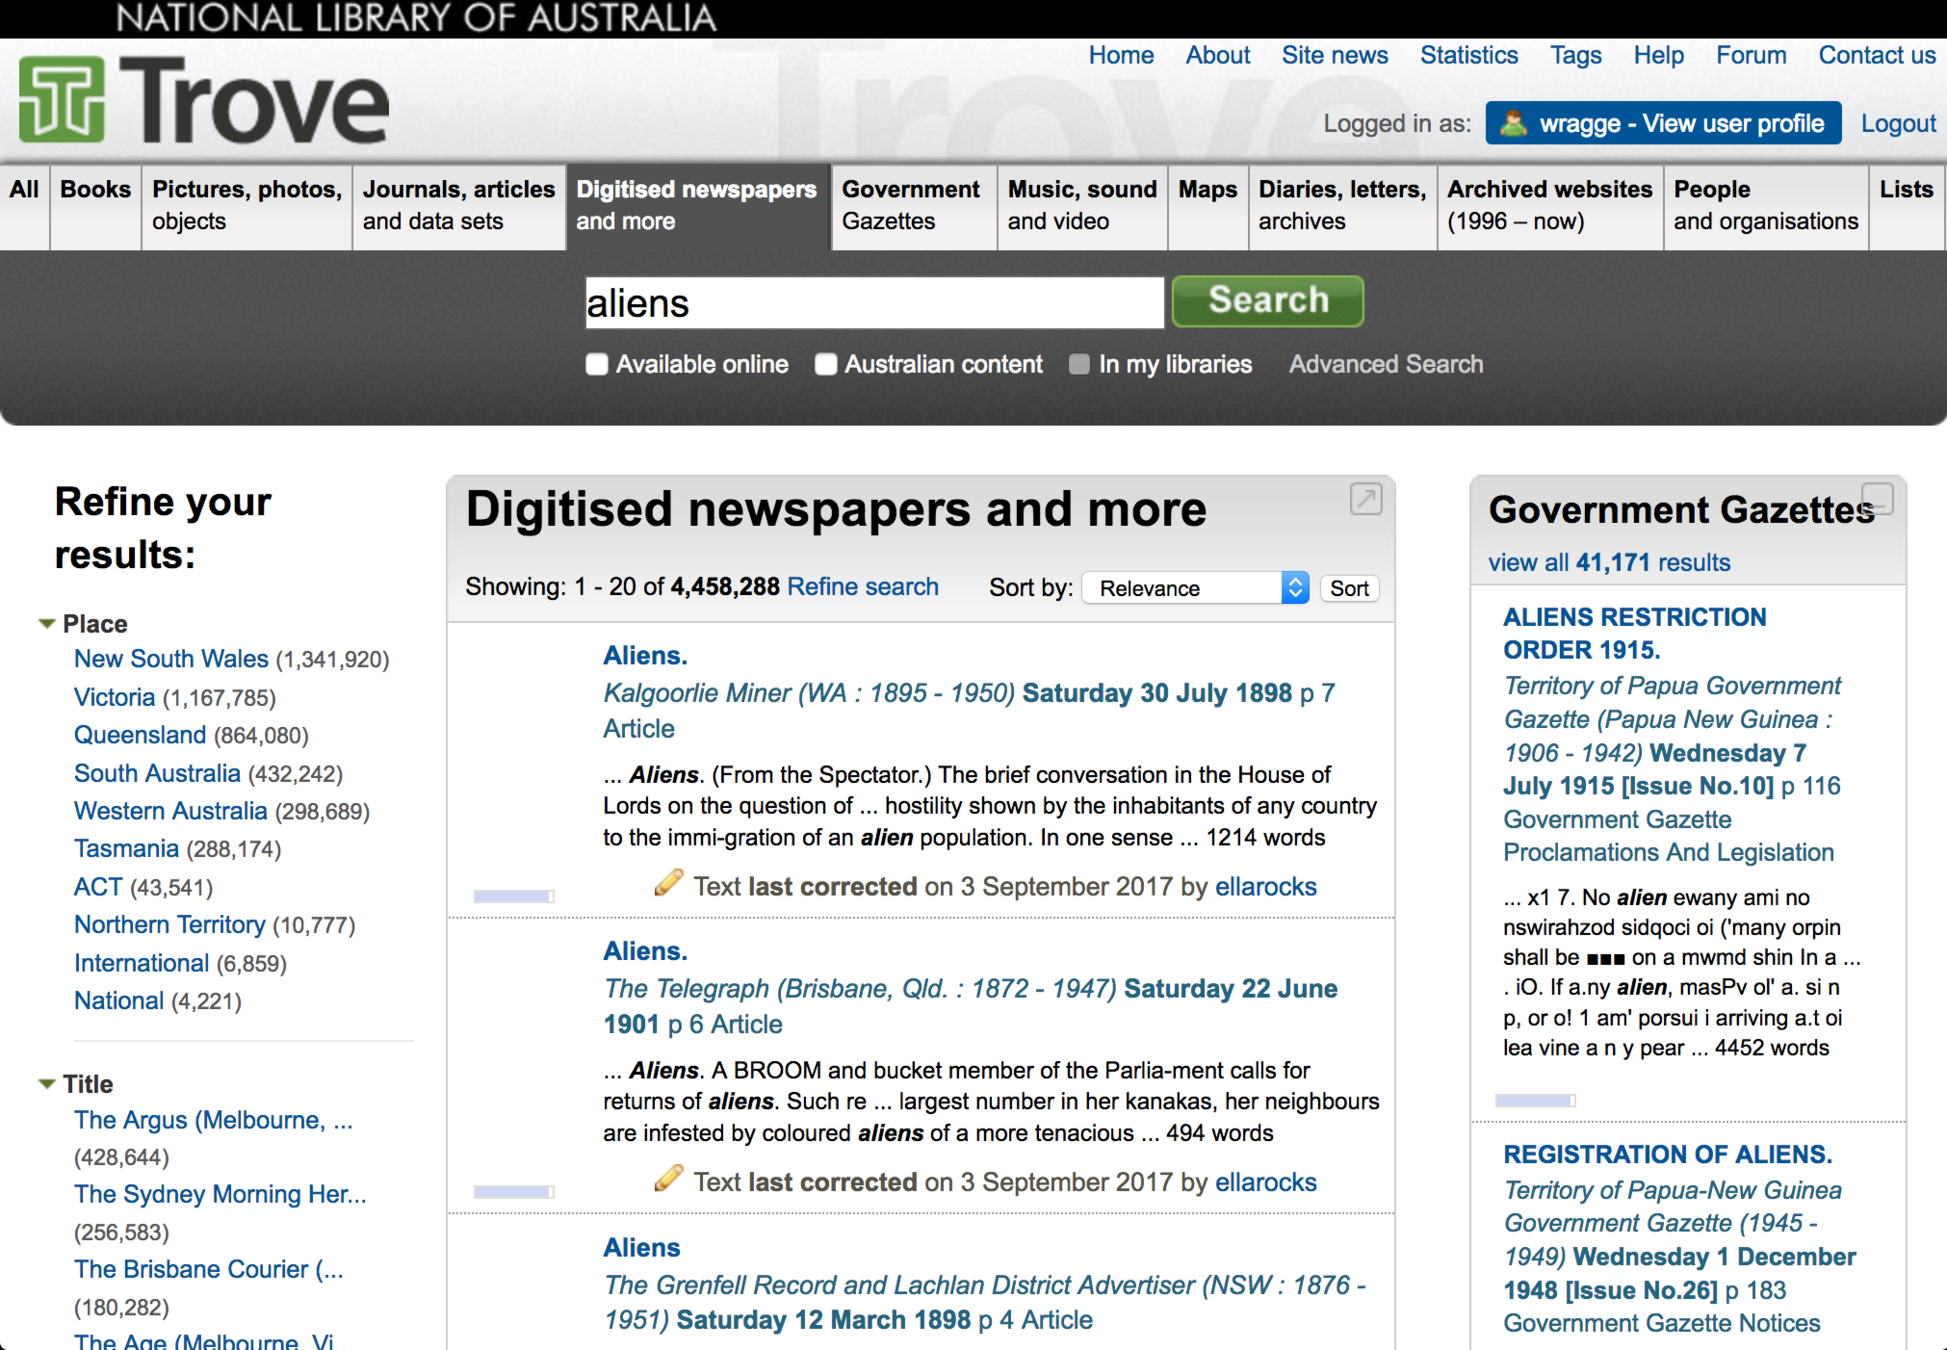
Task: Click the aliens search input field
Action: click(x=873, y=303)
